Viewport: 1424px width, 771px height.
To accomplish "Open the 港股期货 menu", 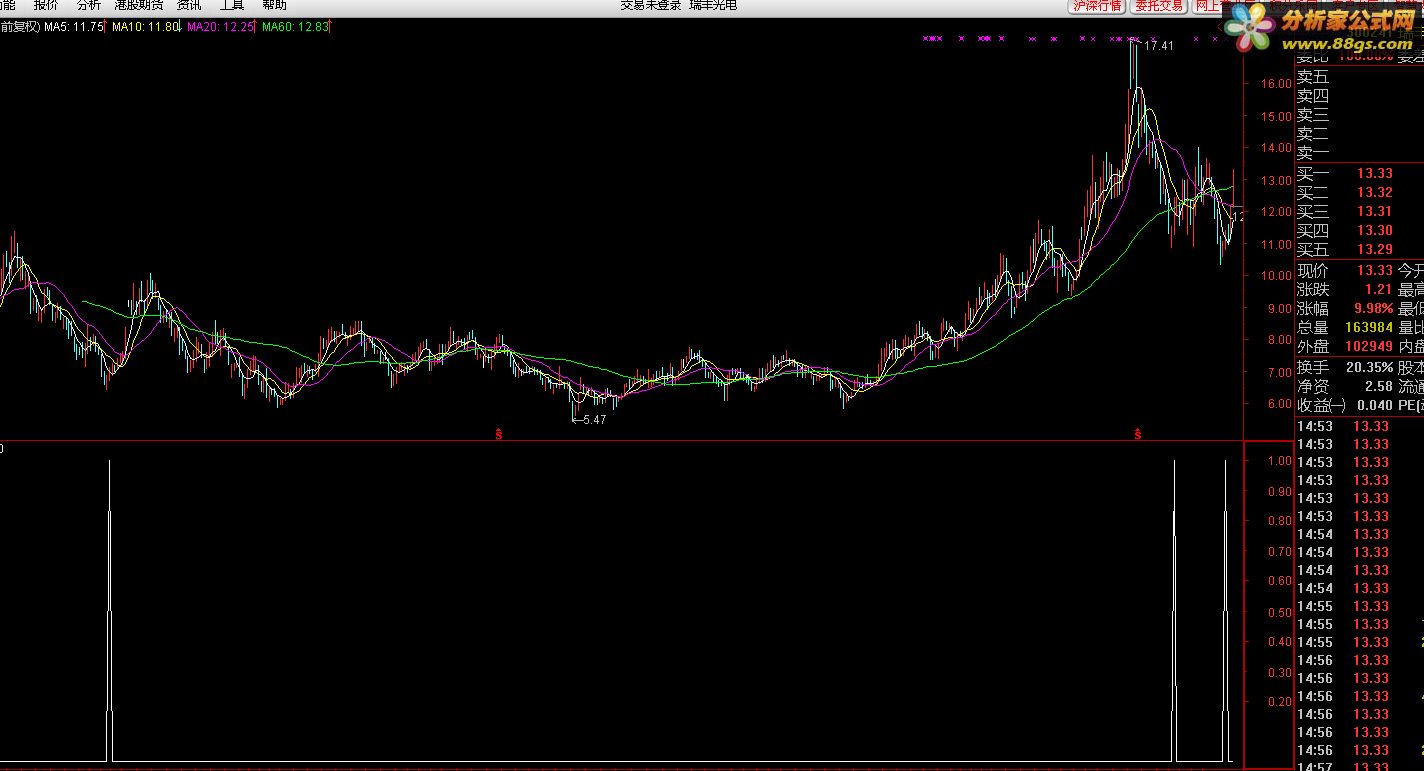I will pos(139,5).
